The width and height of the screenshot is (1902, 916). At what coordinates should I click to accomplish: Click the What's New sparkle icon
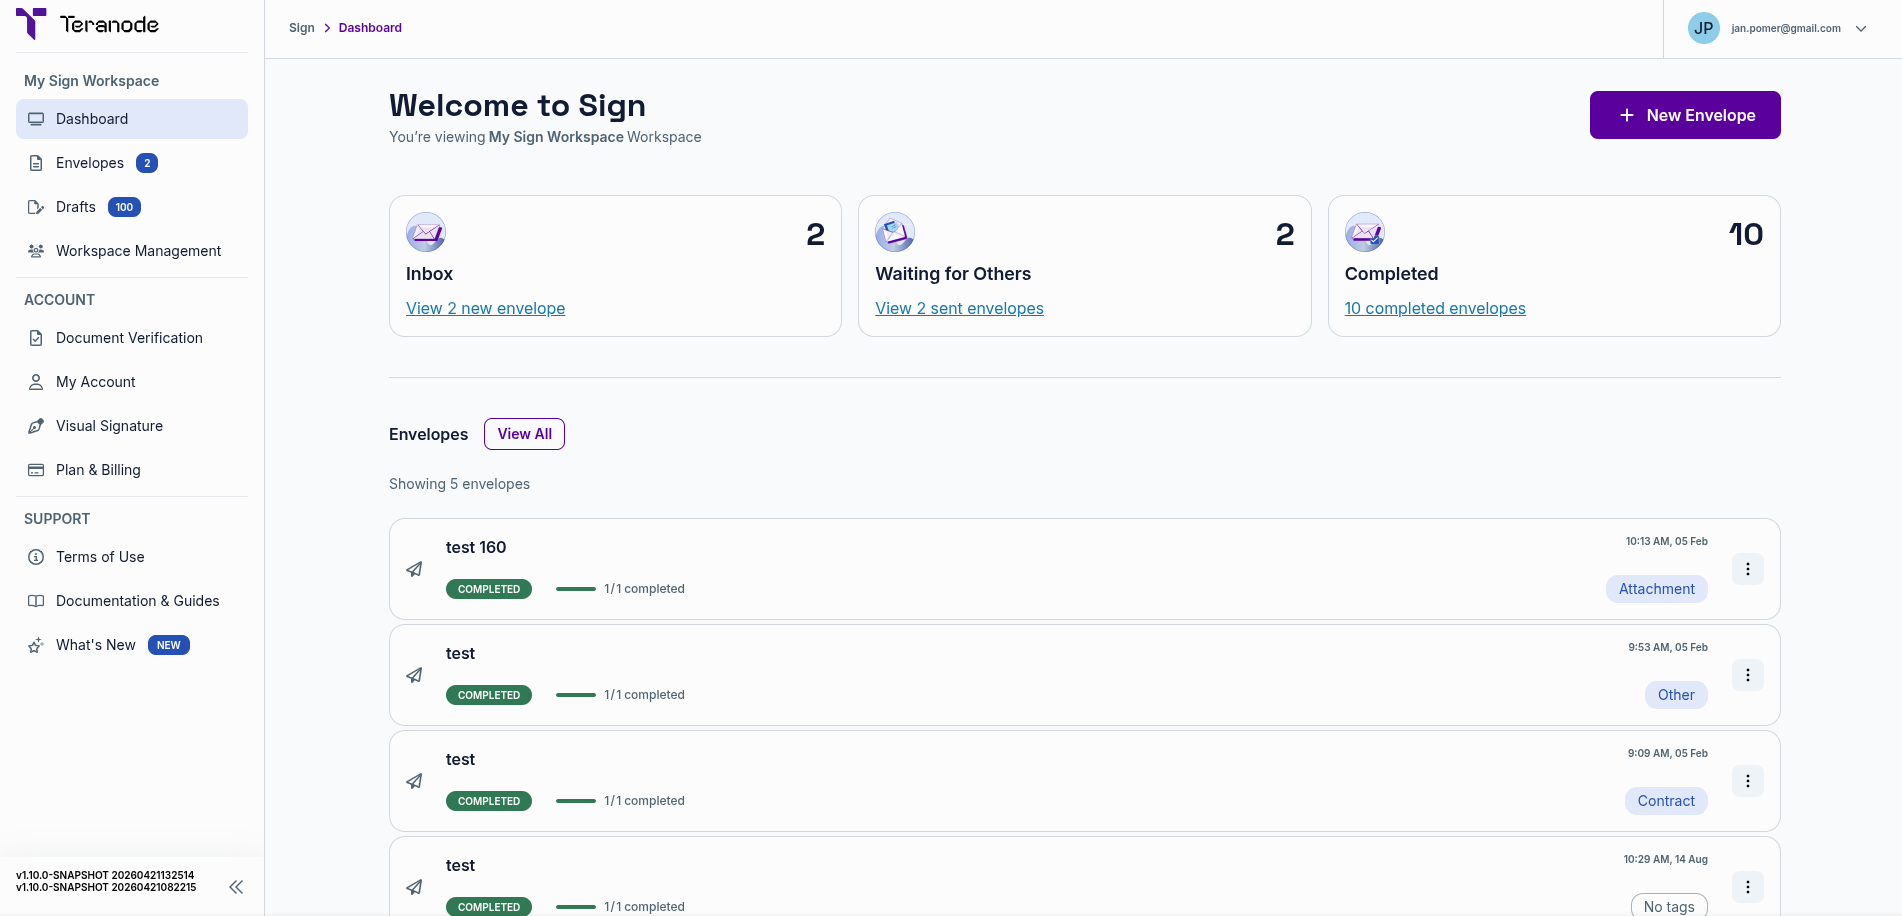click(36, 645)
